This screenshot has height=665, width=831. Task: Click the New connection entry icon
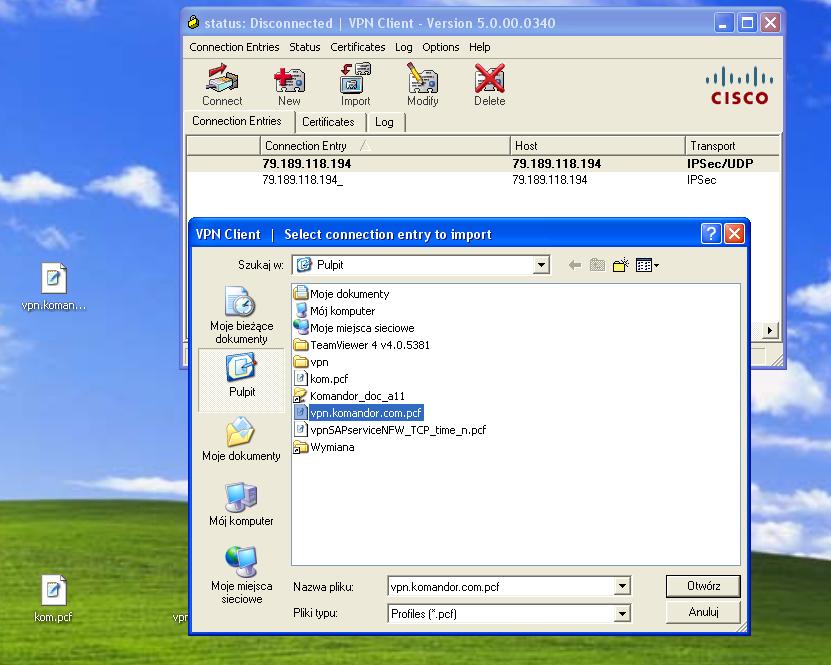(289, 85)
